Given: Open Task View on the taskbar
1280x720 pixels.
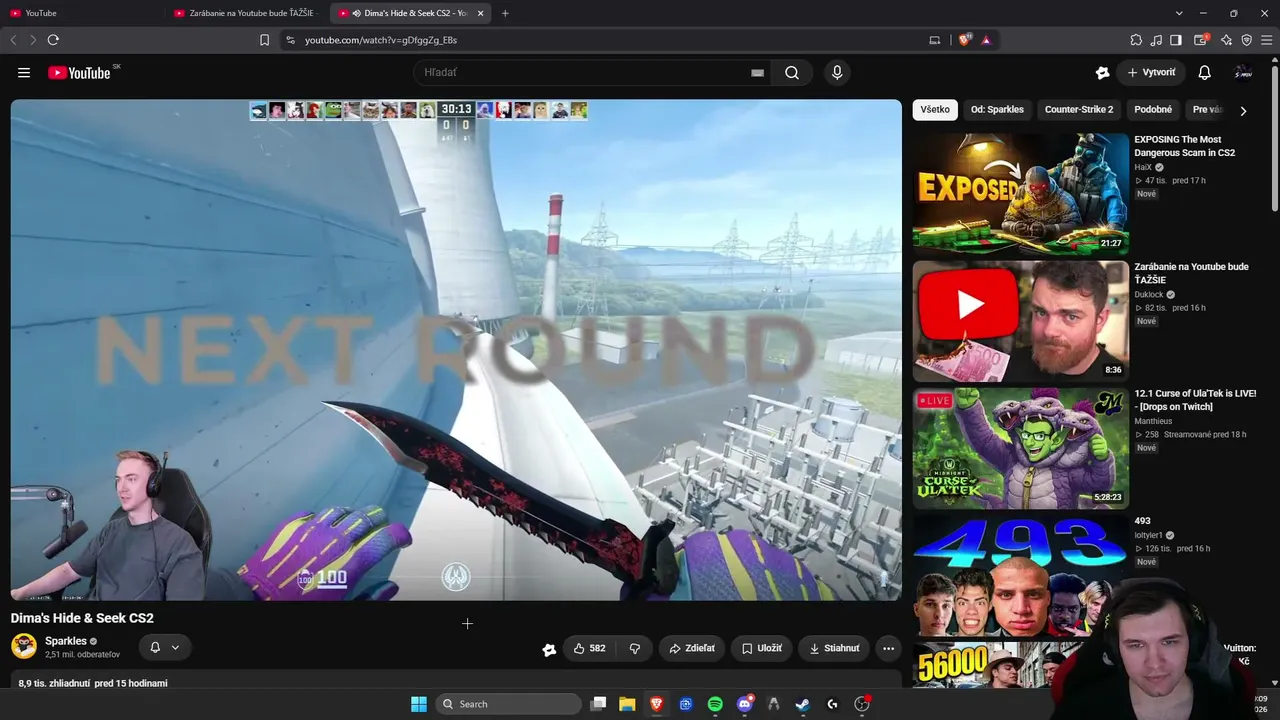Looking at the screenshot, I should (x=598, y=704).
